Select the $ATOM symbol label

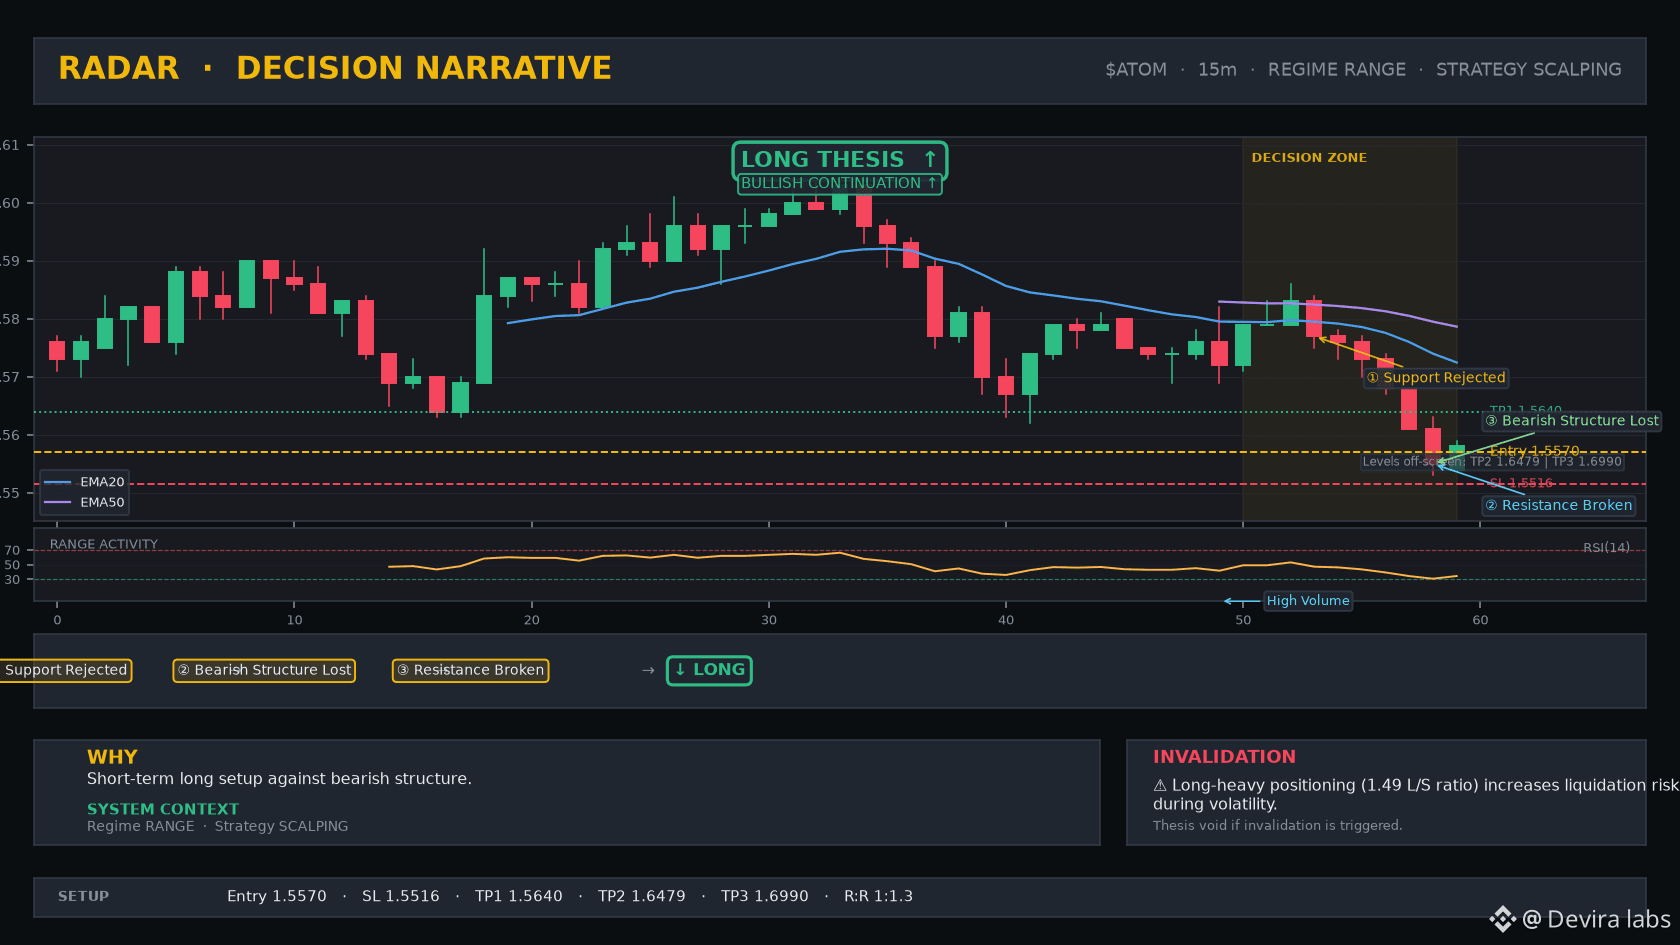point(1136,70)
